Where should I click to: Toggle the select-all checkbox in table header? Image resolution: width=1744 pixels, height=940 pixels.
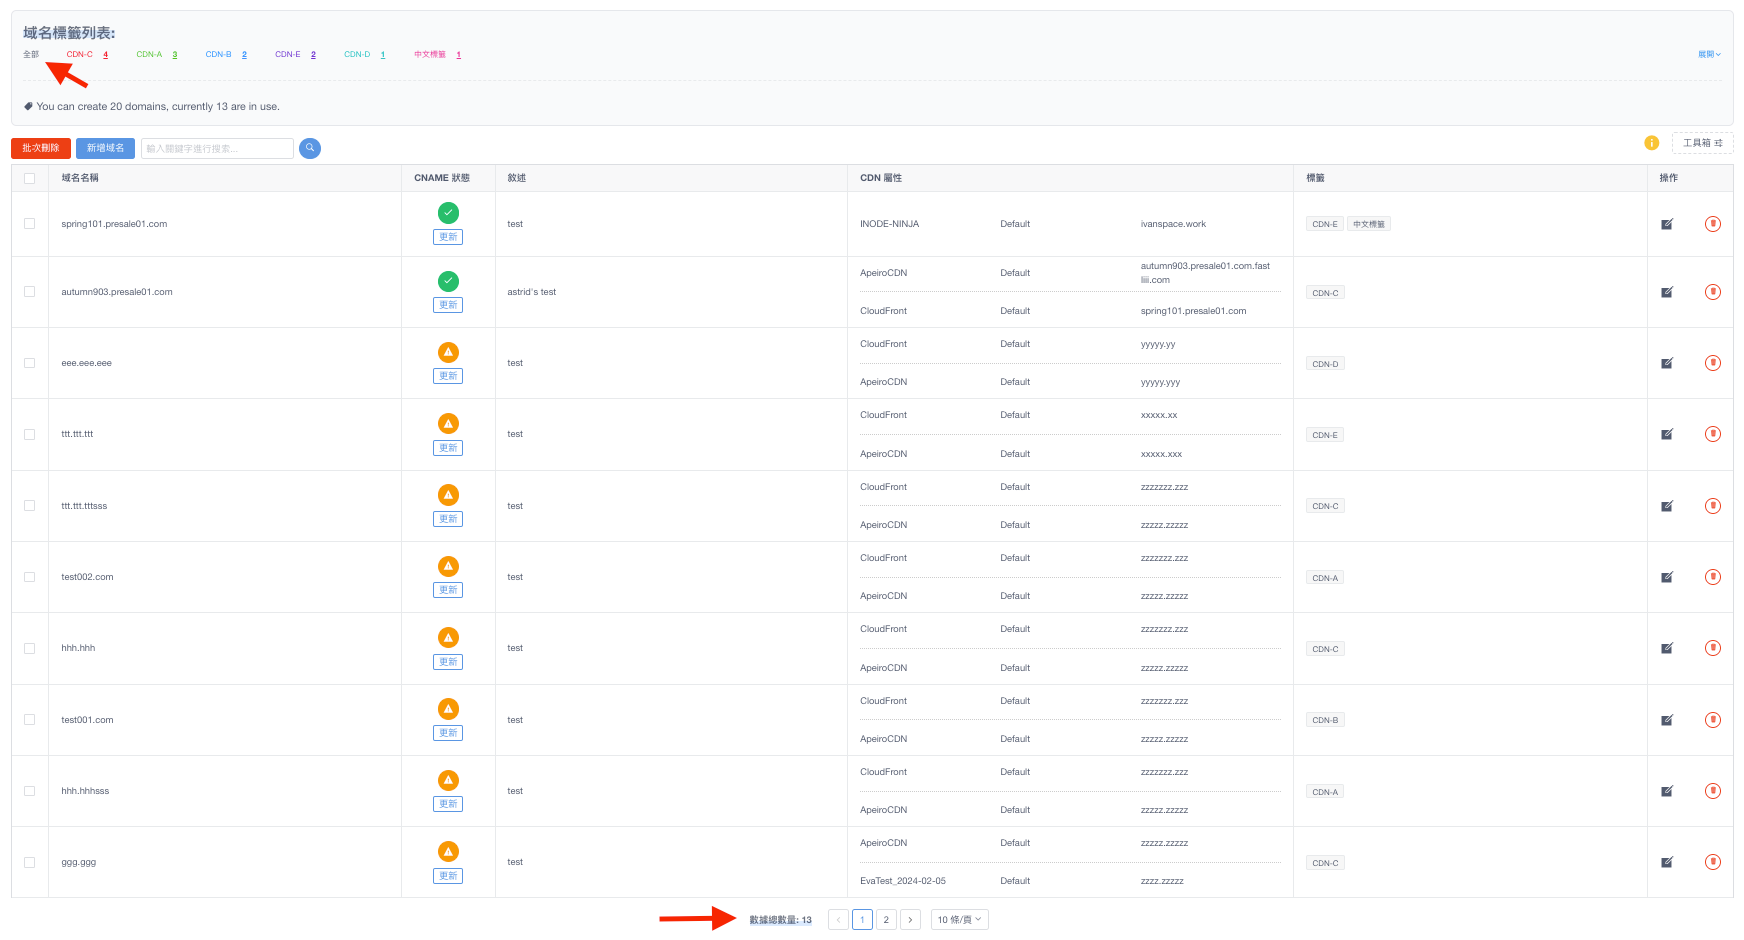coord(30,178)
